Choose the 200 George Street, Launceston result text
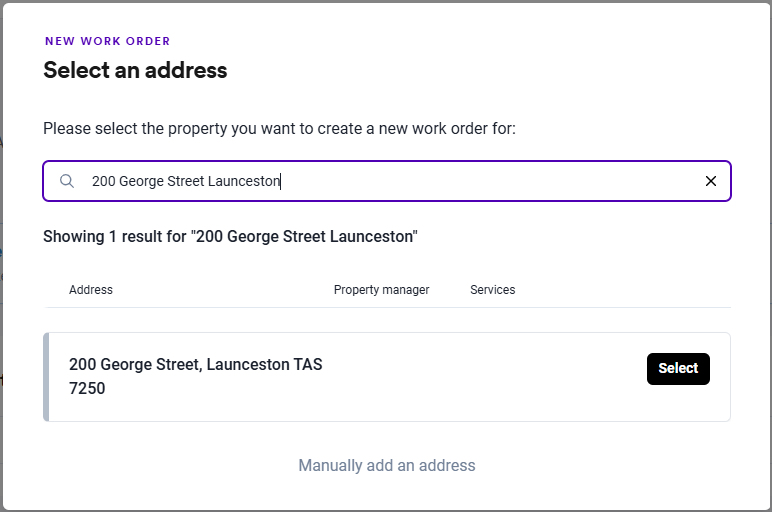 pos(195,365)
